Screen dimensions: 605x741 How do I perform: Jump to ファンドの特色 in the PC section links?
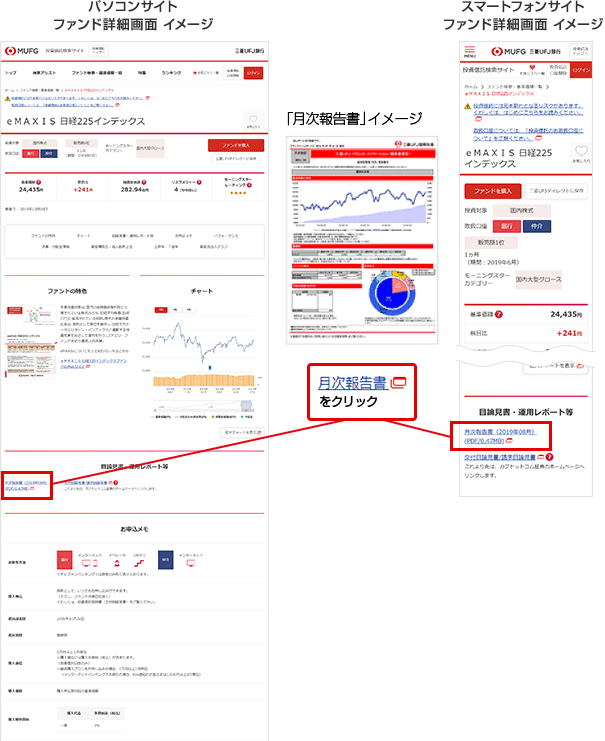(43, 235)
